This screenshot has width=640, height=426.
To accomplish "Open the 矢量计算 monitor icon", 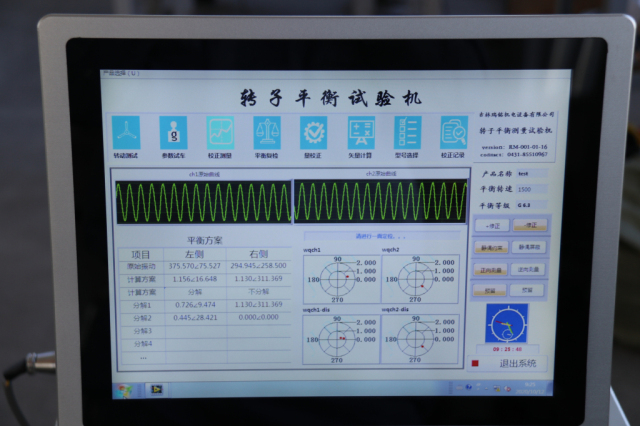I will tap(361, 133).
